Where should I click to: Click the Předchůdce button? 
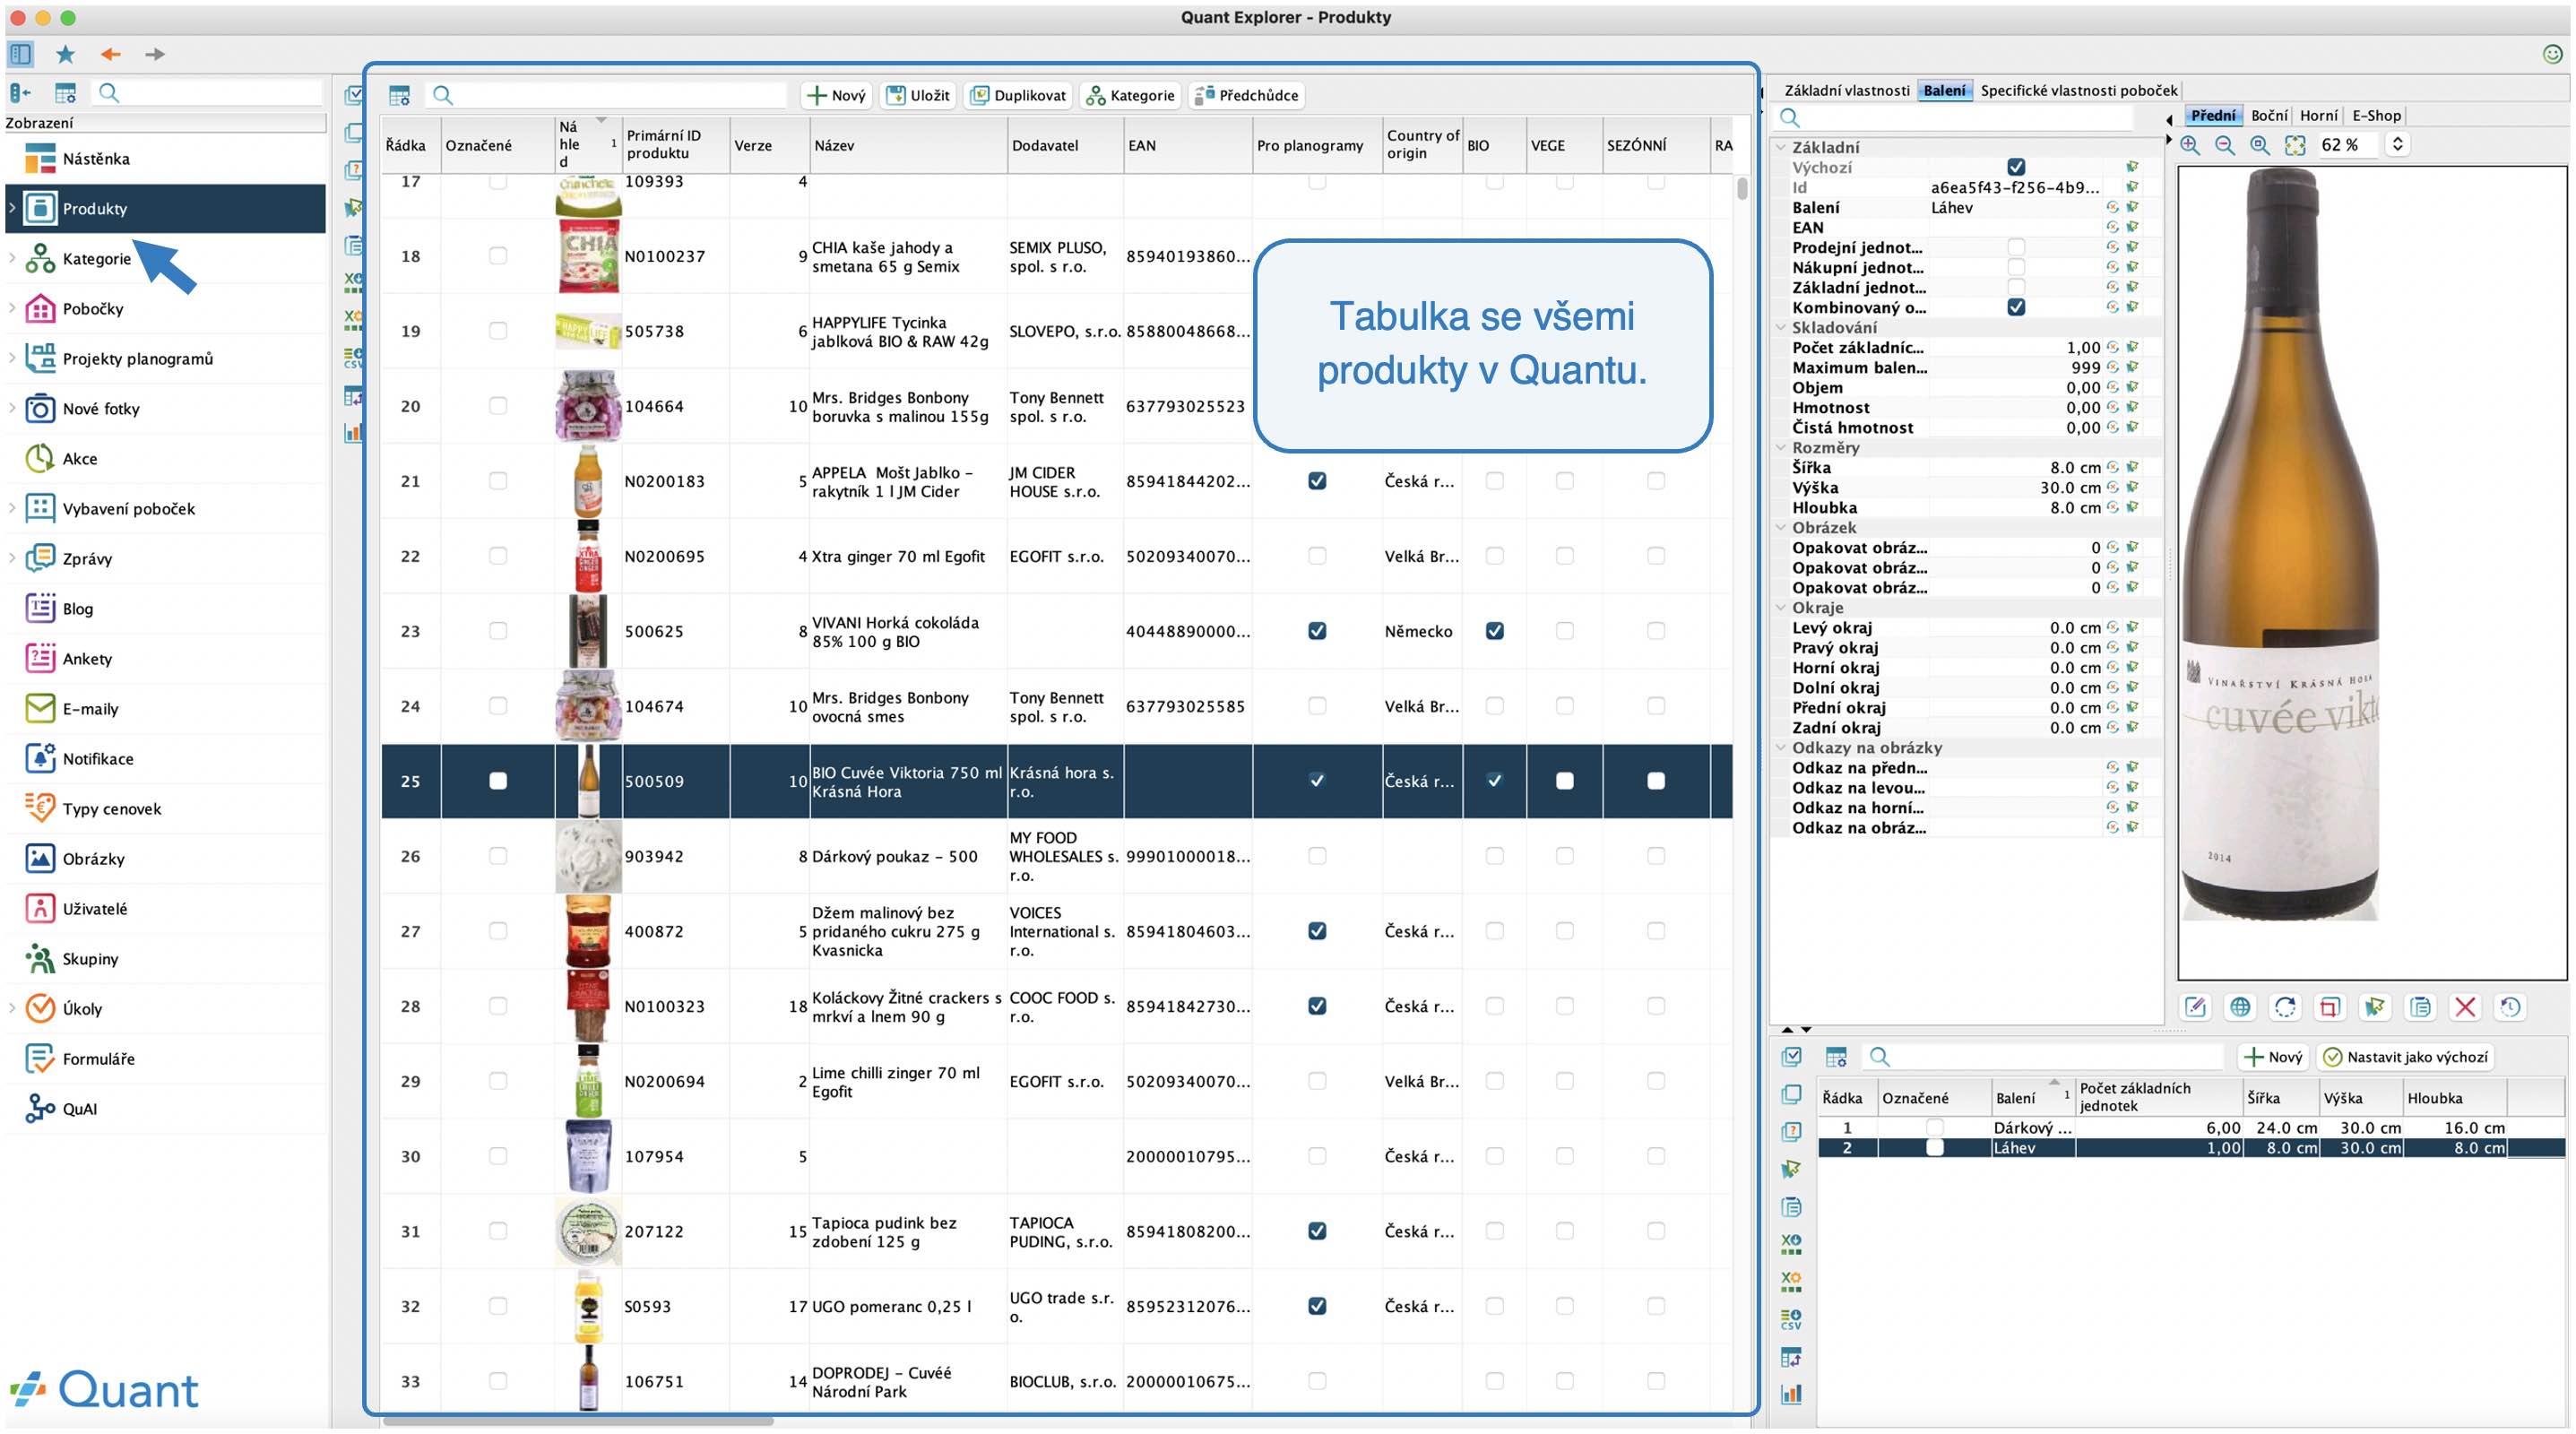pos(1246,96)
